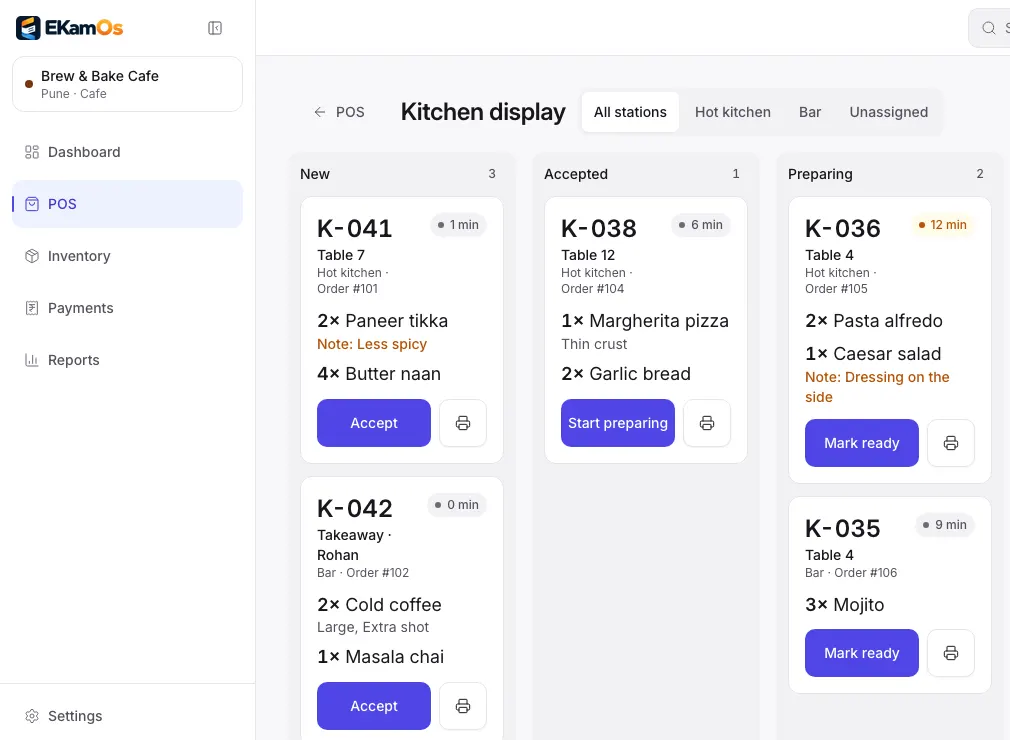Click '2× Cold coffee' item
The height and width of the screenshot is (740, 1010).
coord(379,605)
